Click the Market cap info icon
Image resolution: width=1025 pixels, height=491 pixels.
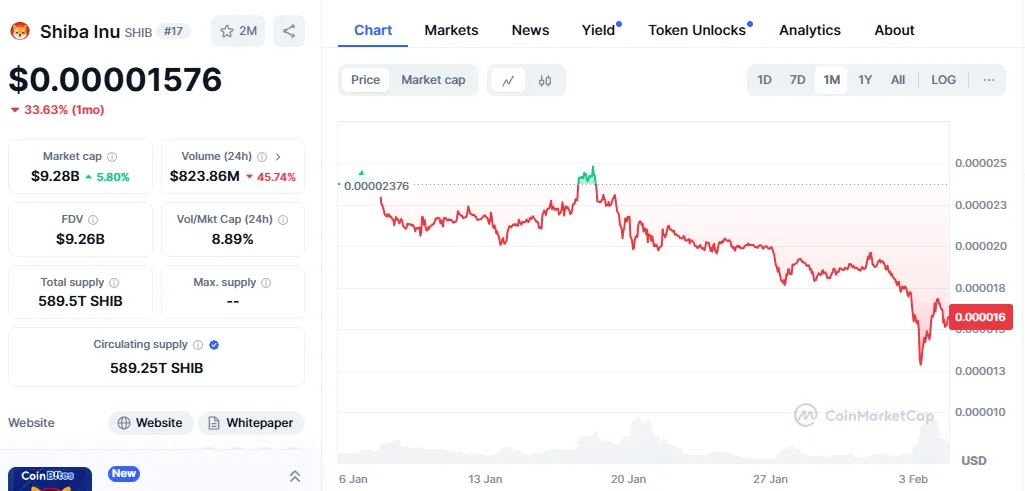click(x=112, y=157)
